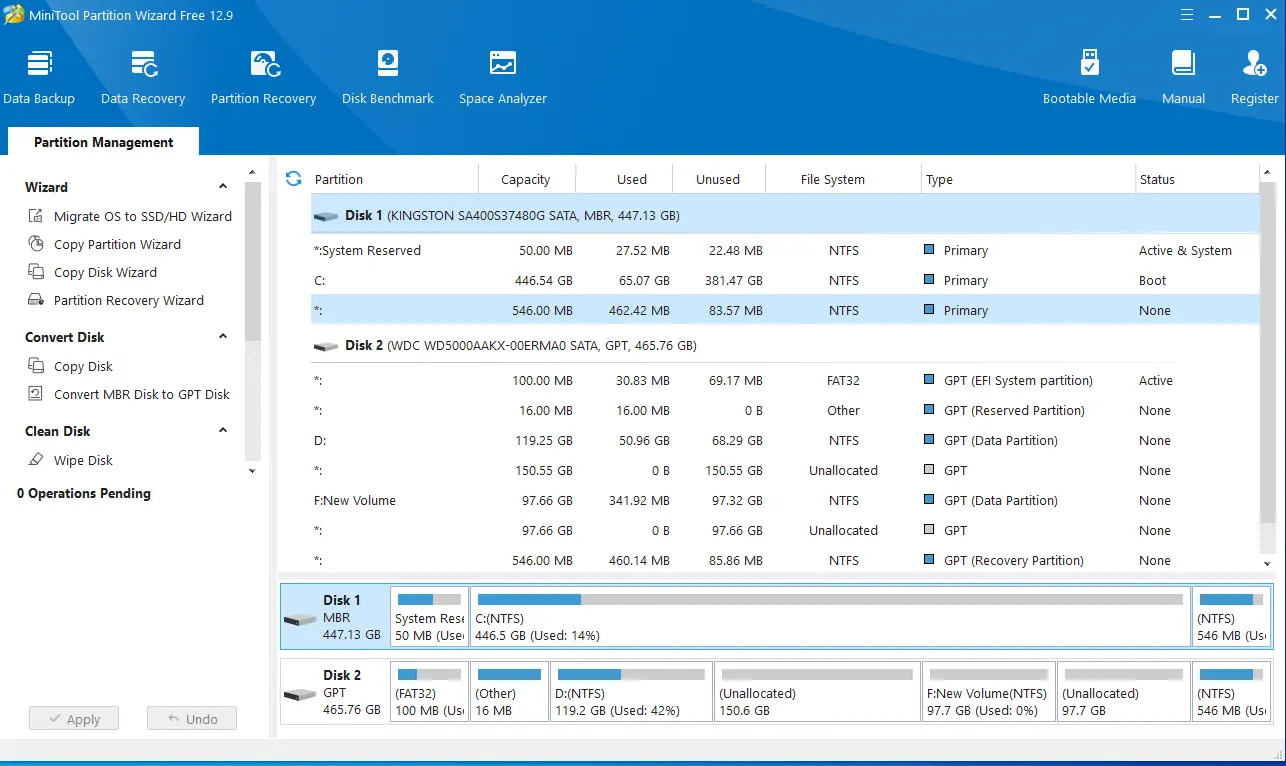Convert MBR Disk to GPT Disk

[x=128, y=394]
